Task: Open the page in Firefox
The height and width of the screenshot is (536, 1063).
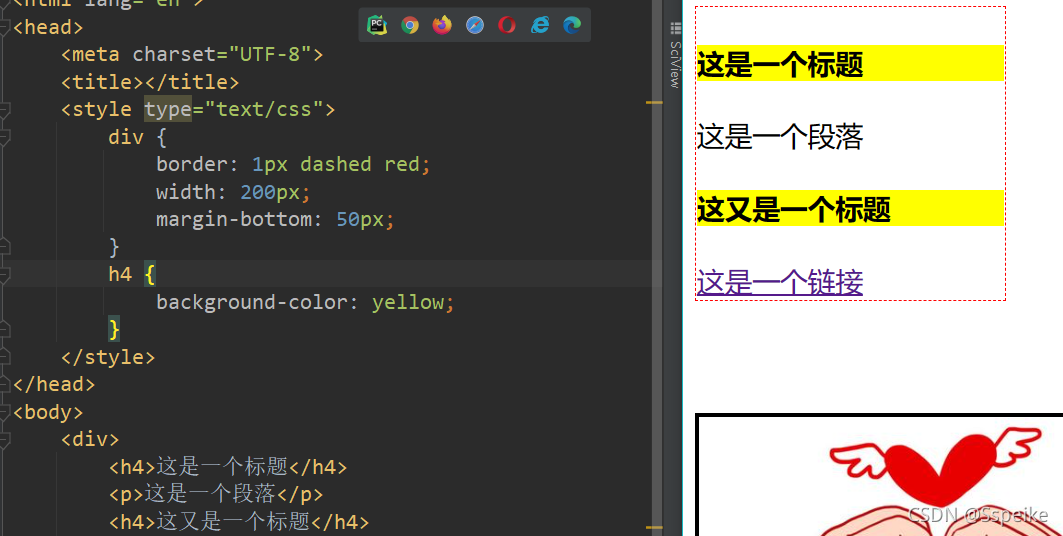Action: (442, 25)
